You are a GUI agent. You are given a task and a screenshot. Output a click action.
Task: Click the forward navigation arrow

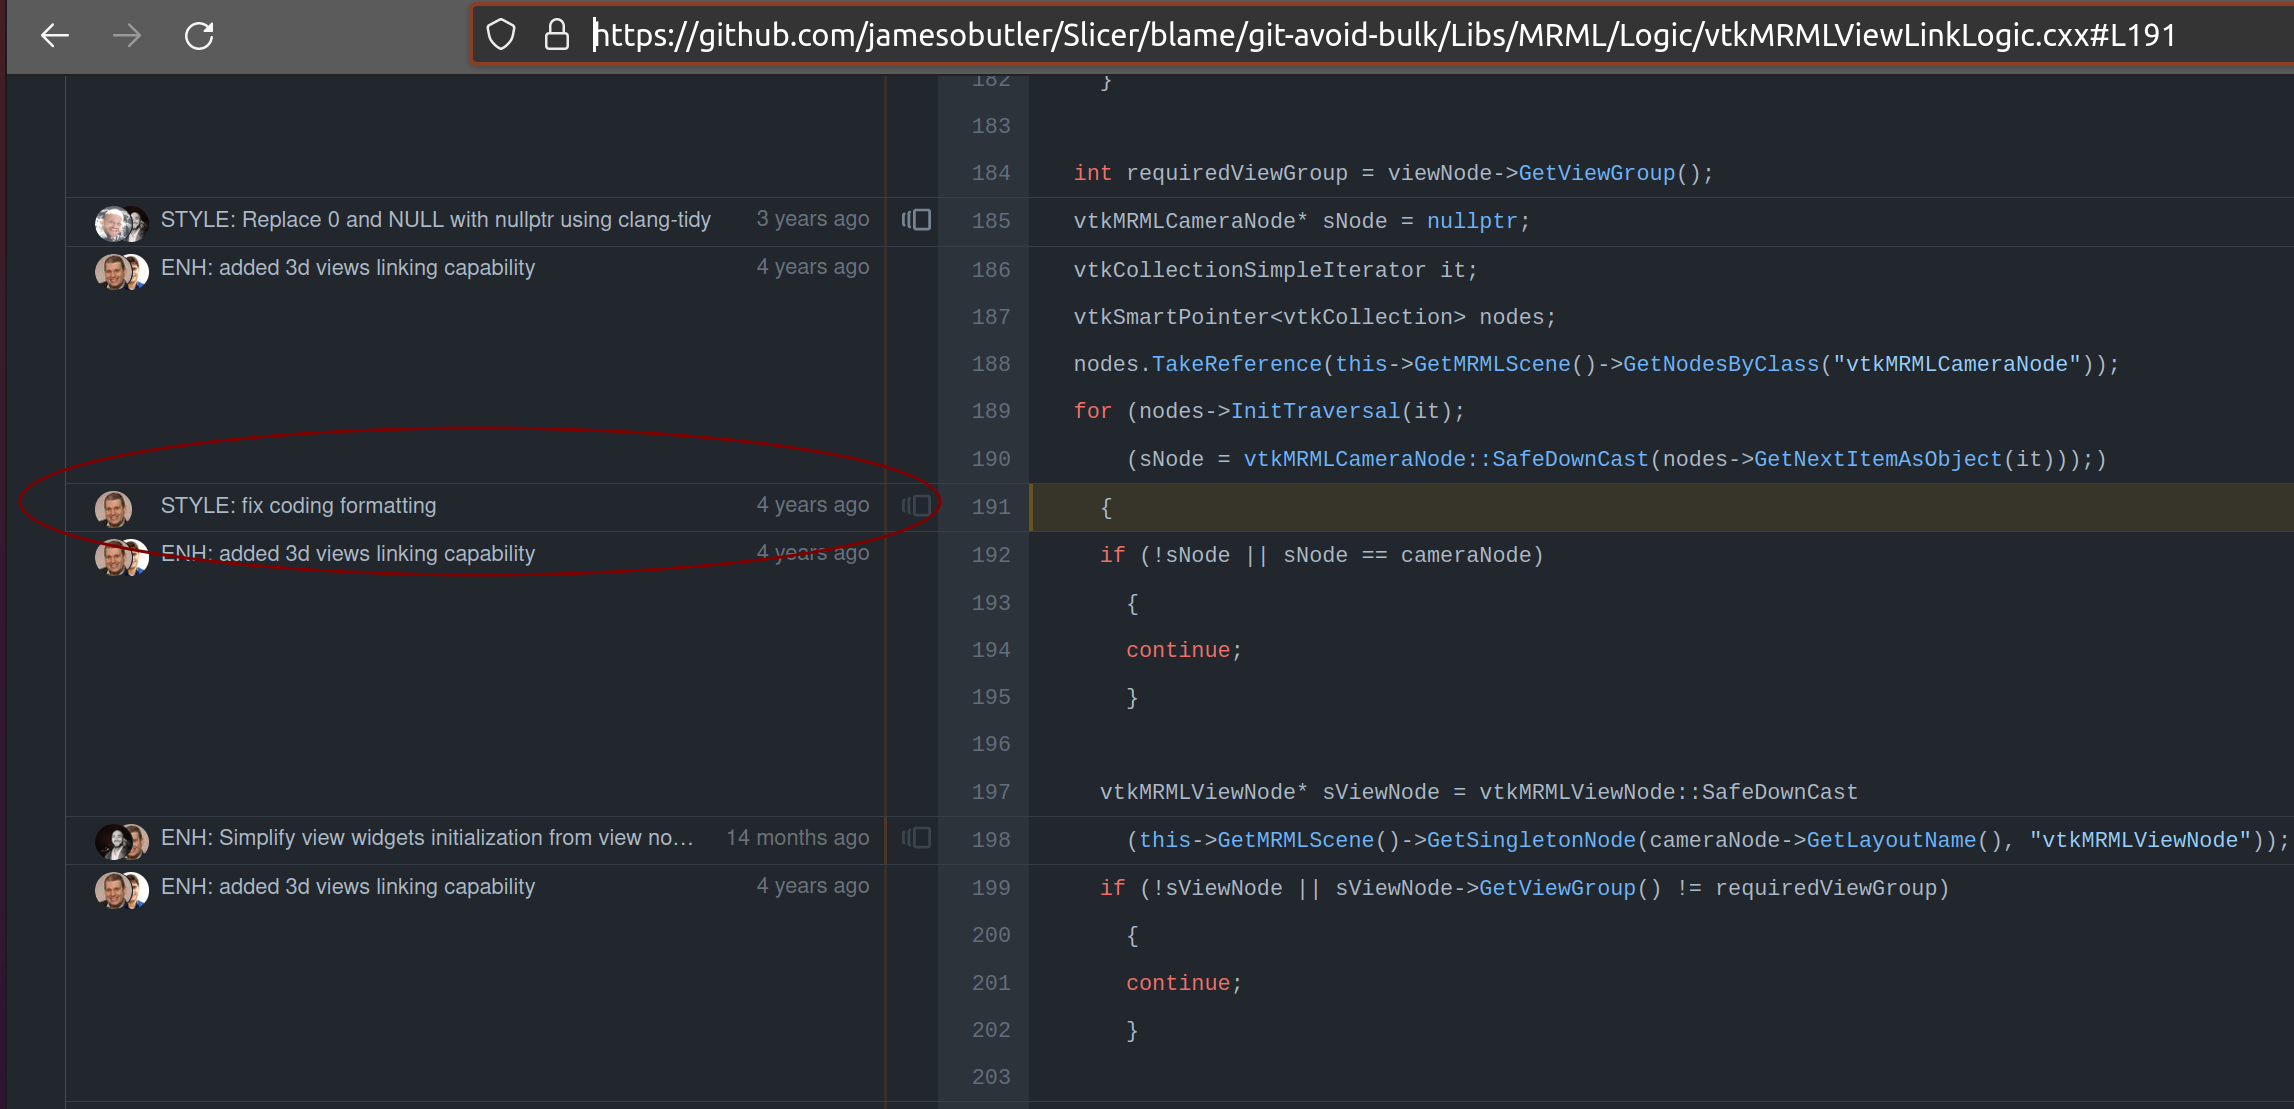[126, 35]
